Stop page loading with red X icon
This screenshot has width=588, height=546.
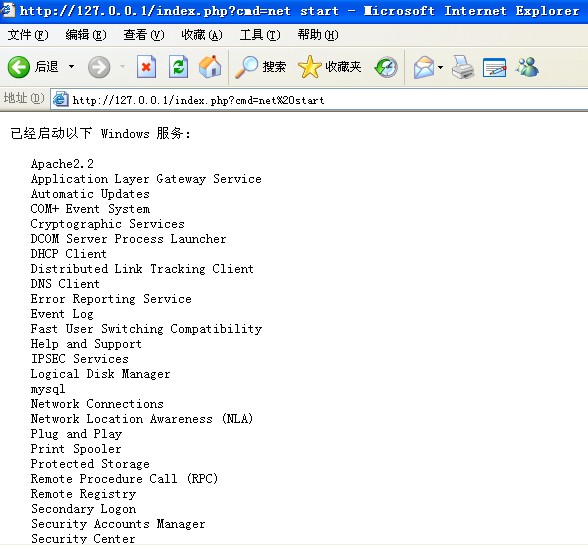click(146, 67)
